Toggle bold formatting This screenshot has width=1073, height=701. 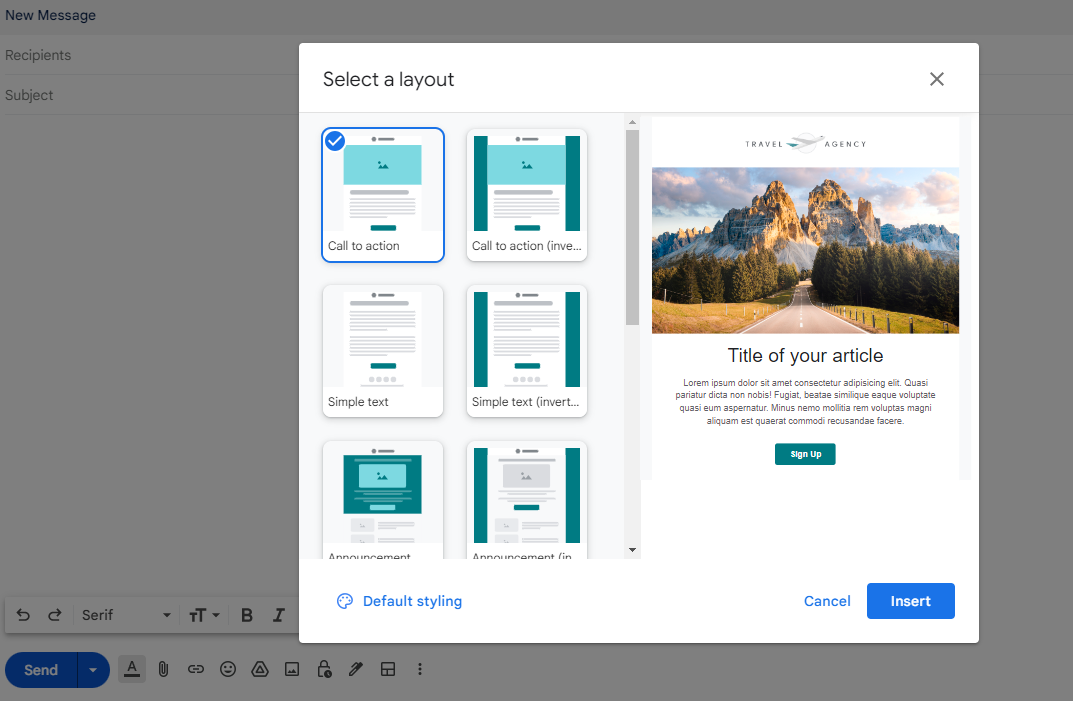247,615
